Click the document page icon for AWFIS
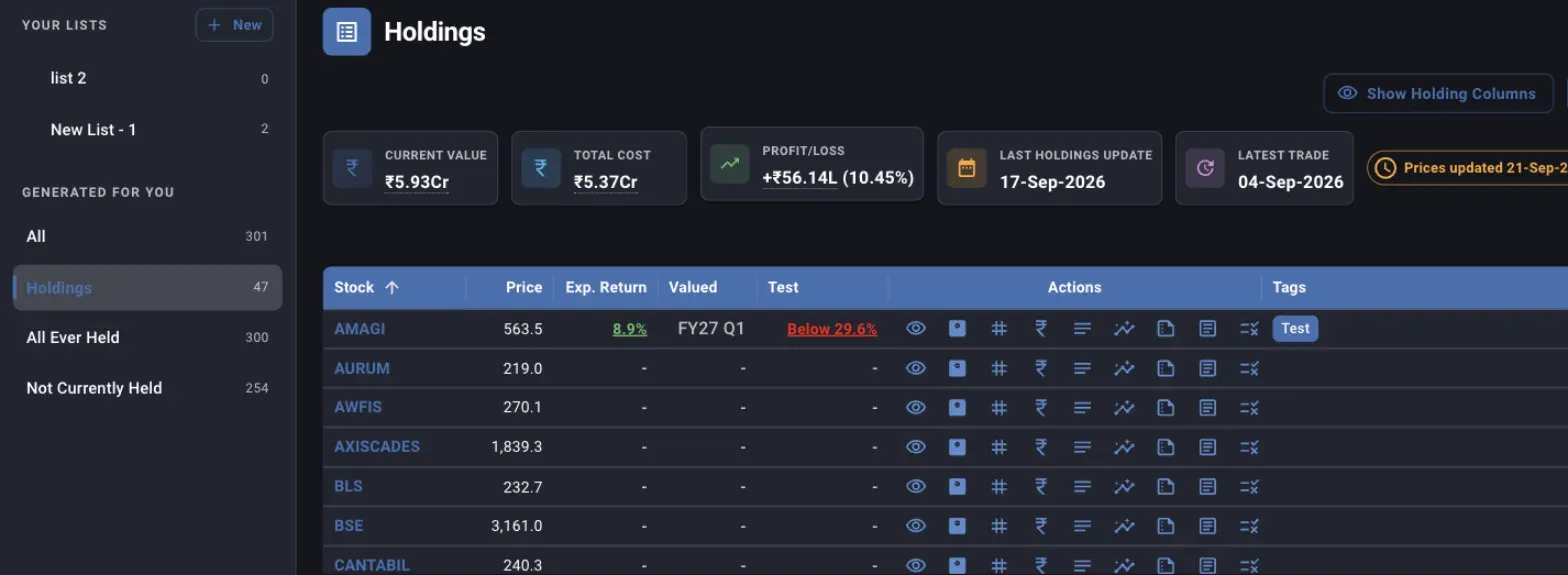1568x575 pixels. pyautogui.click(x=1165, y=407)
